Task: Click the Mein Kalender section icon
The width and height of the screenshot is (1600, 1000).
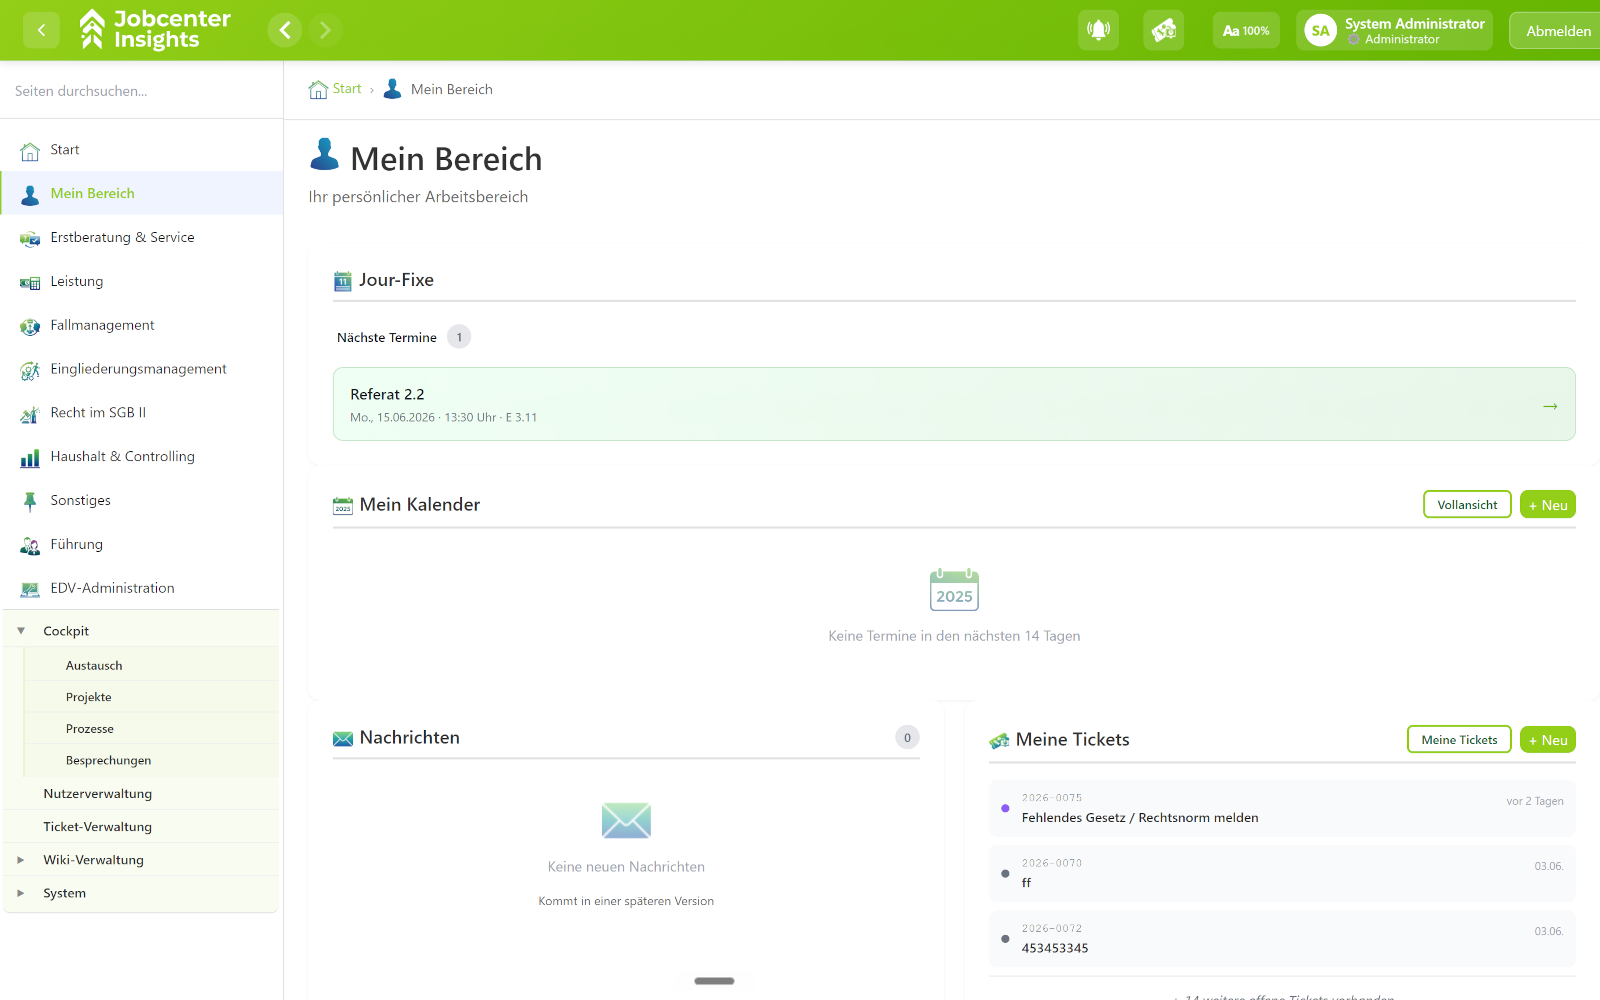Action: pyautogui.click(x=343, y=506)
